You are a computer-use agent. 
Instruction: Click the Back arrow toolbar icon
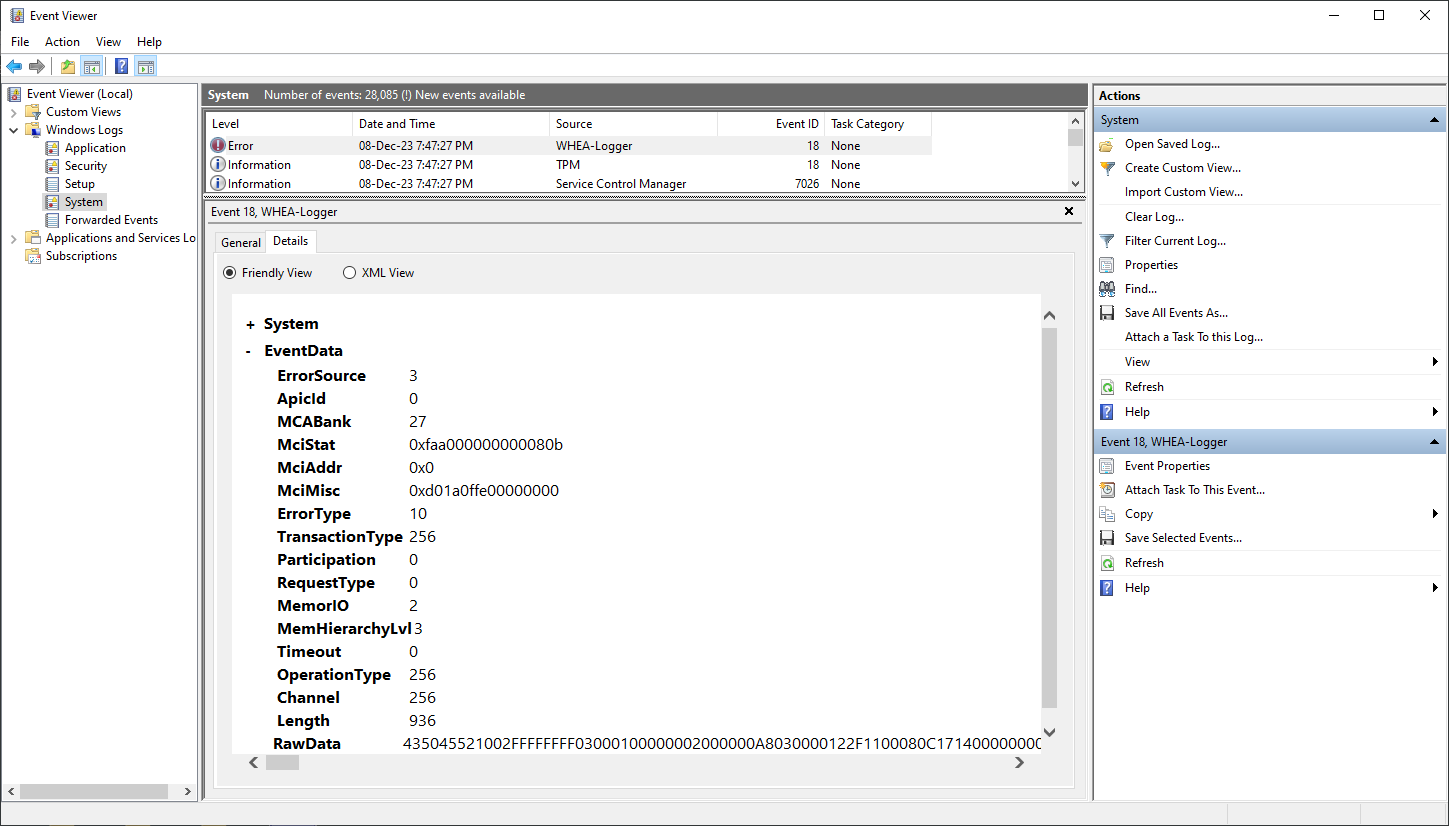point(14,67)
